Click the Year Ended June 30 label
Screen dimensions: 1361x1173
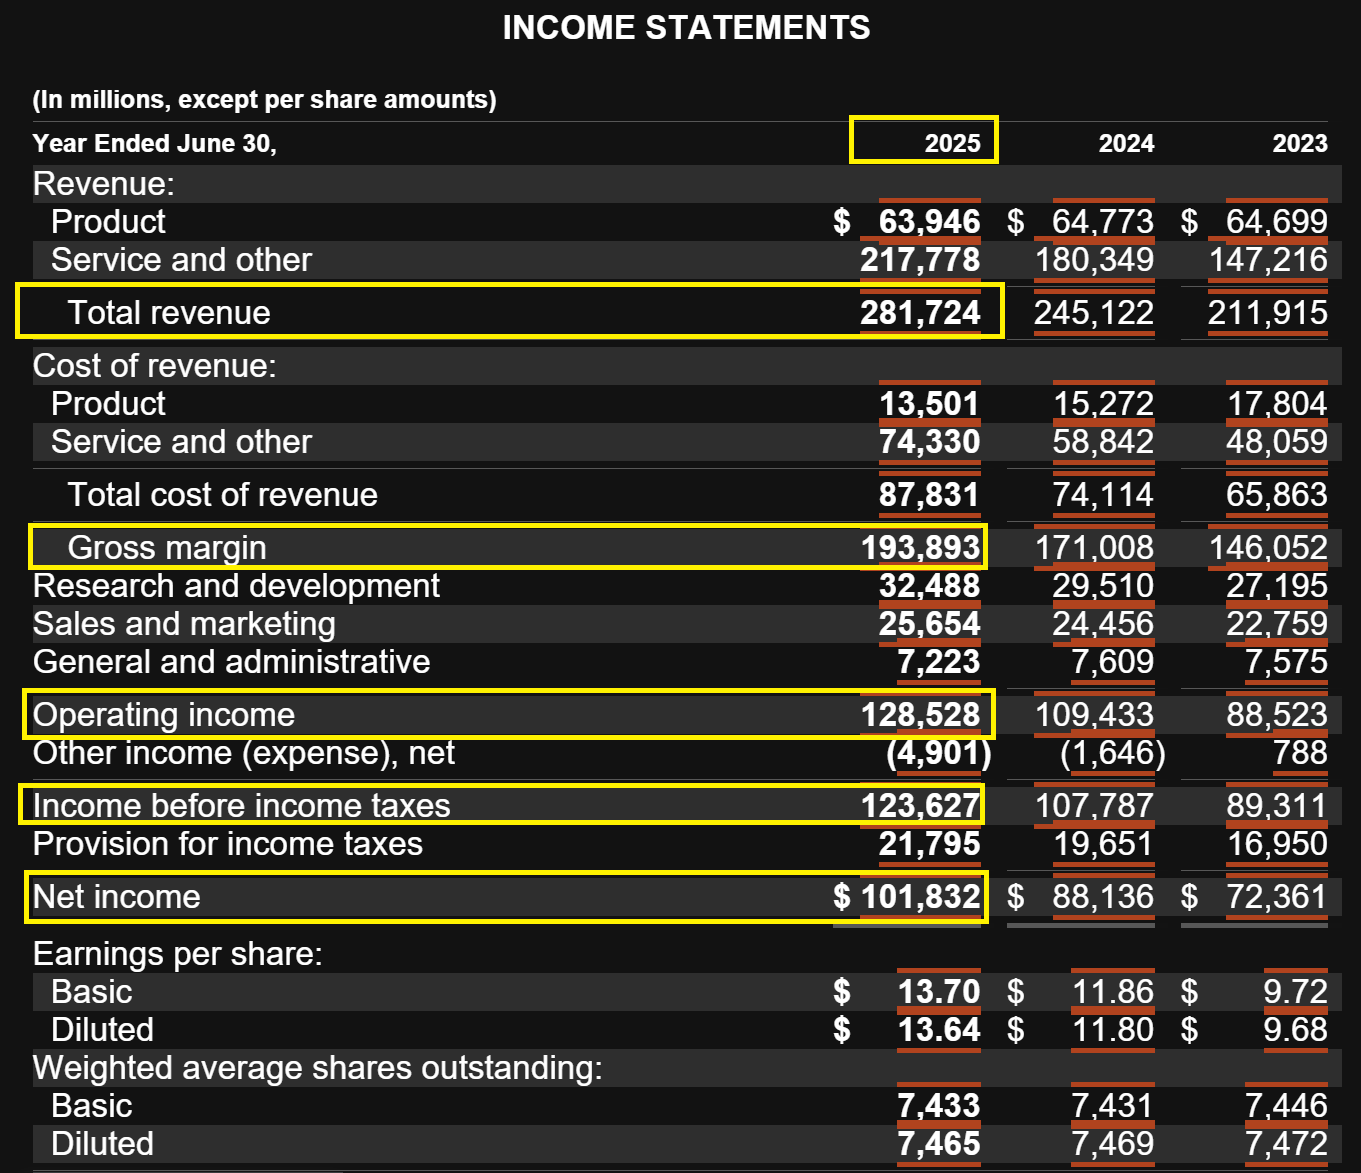(x=154, y=143)
